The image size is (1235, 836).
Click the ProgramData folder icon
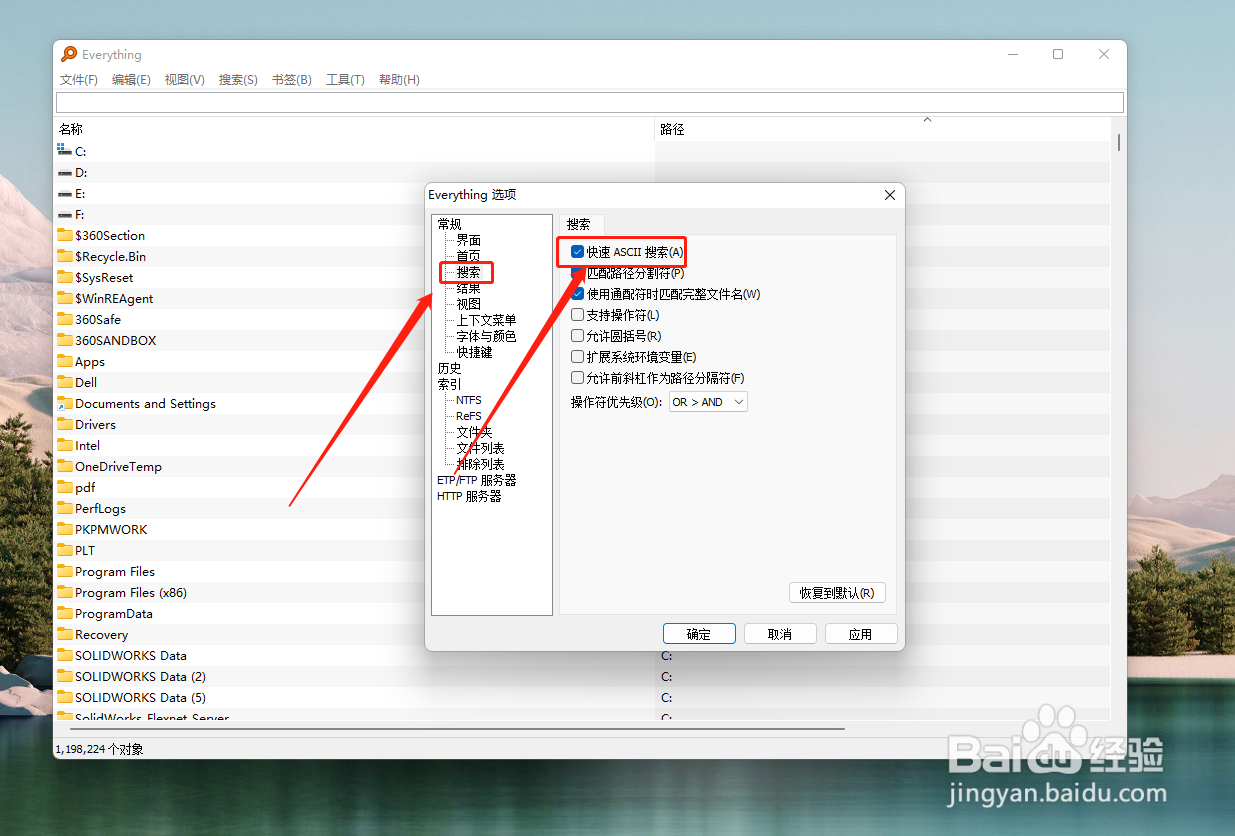coord(65,613)
